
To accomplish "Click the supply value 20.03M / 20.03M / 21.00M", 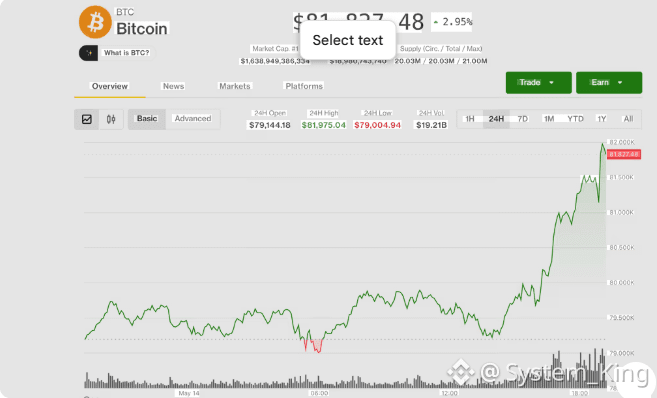I will tap(441, 61).
